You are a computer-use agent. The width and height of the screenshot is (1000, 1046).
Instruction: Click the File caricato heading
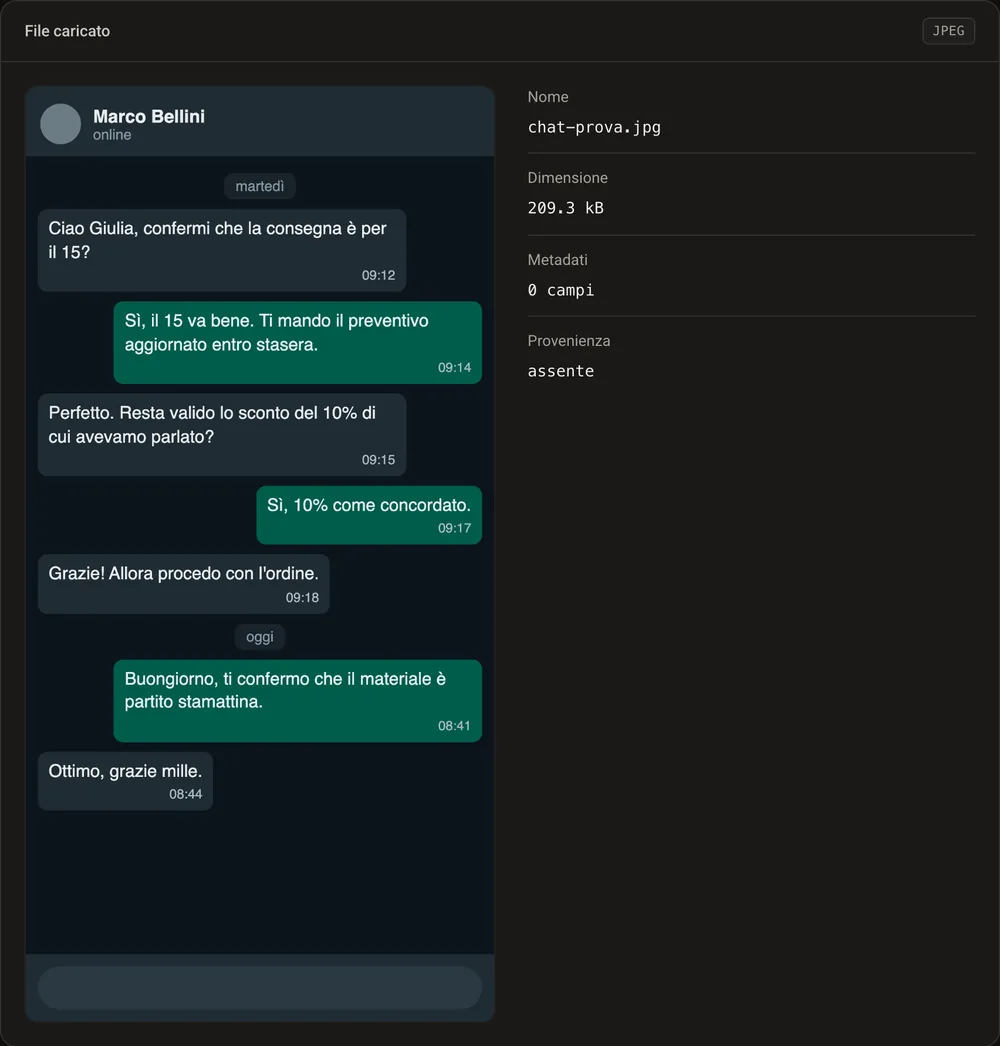[x=67, y=31]
